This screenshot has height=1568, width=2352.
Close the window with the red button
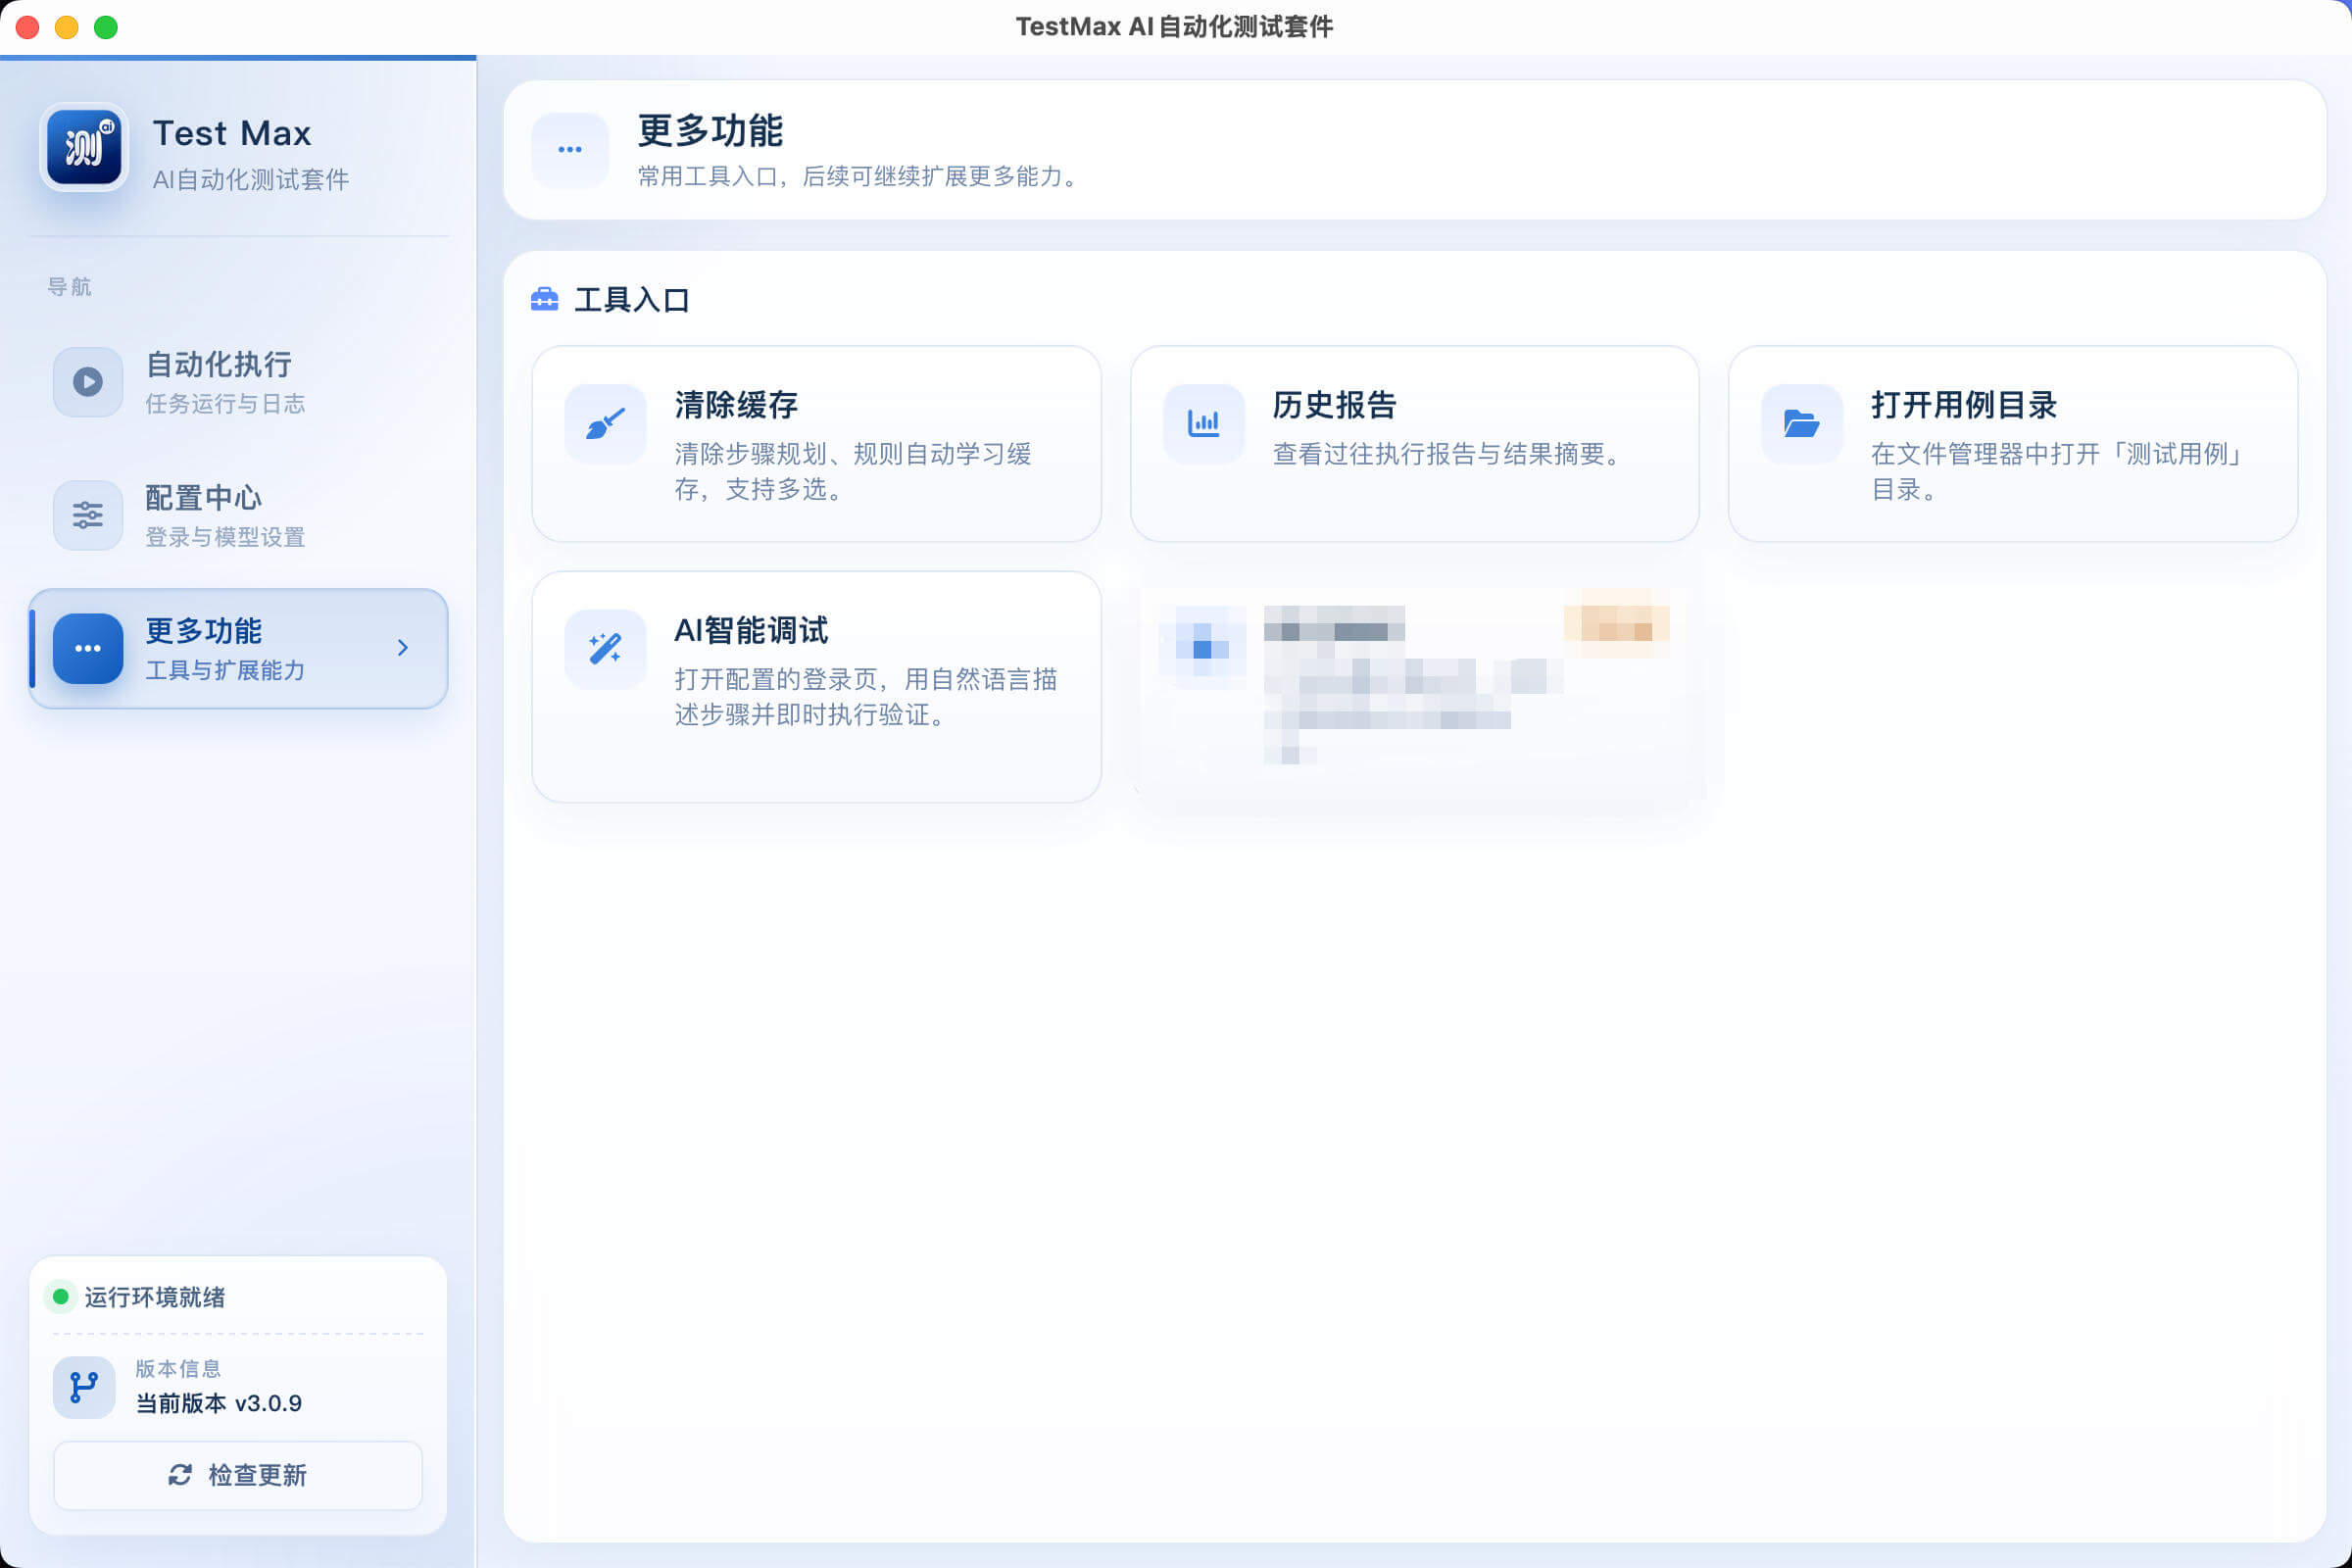point(27,27)
